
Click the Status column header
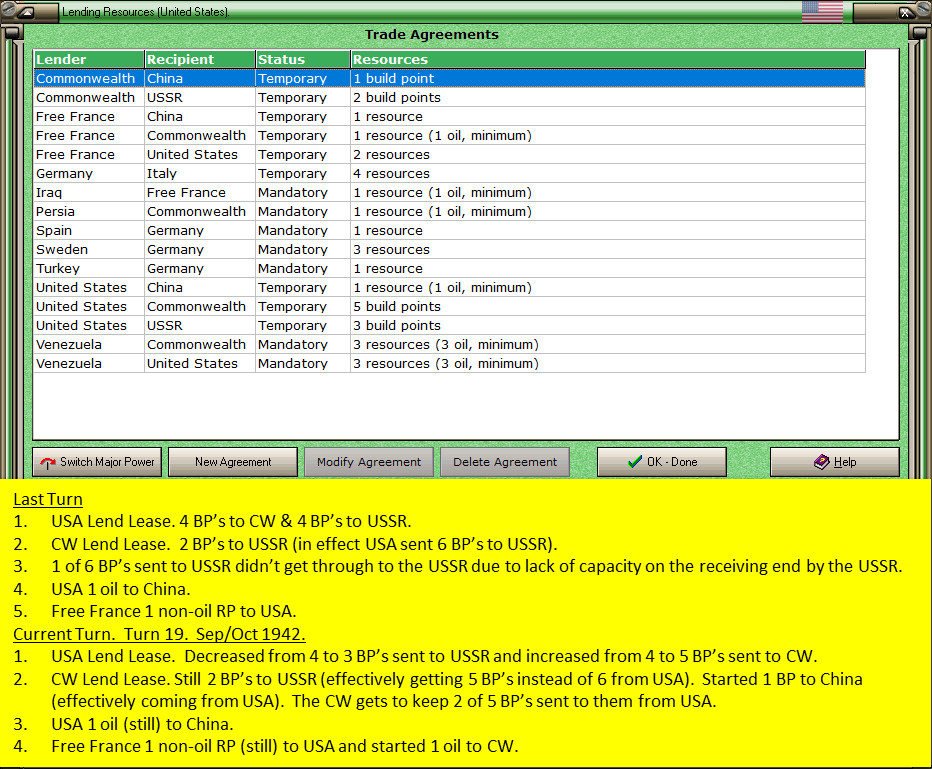click(303, 59)
